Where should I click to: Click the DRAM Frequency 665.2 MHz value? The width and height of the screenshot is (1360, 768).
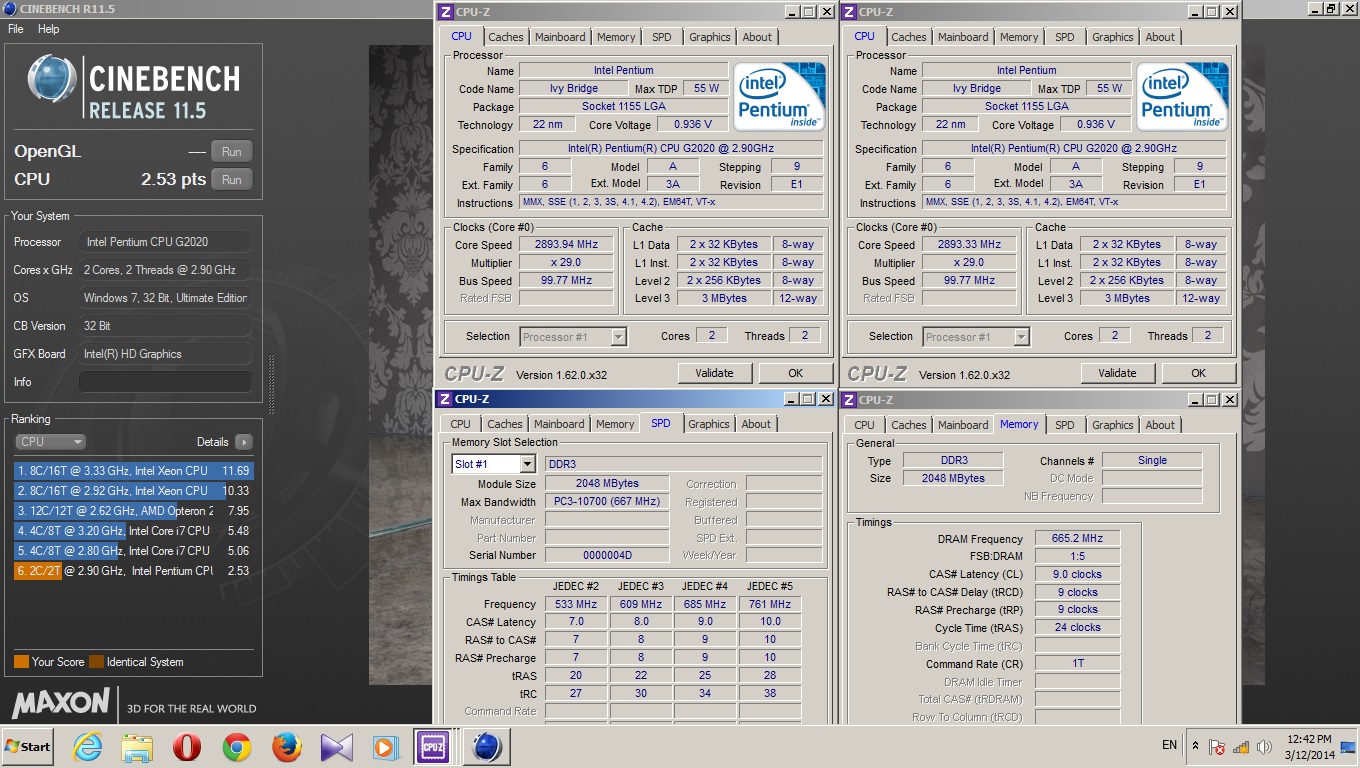point(1077,538)
